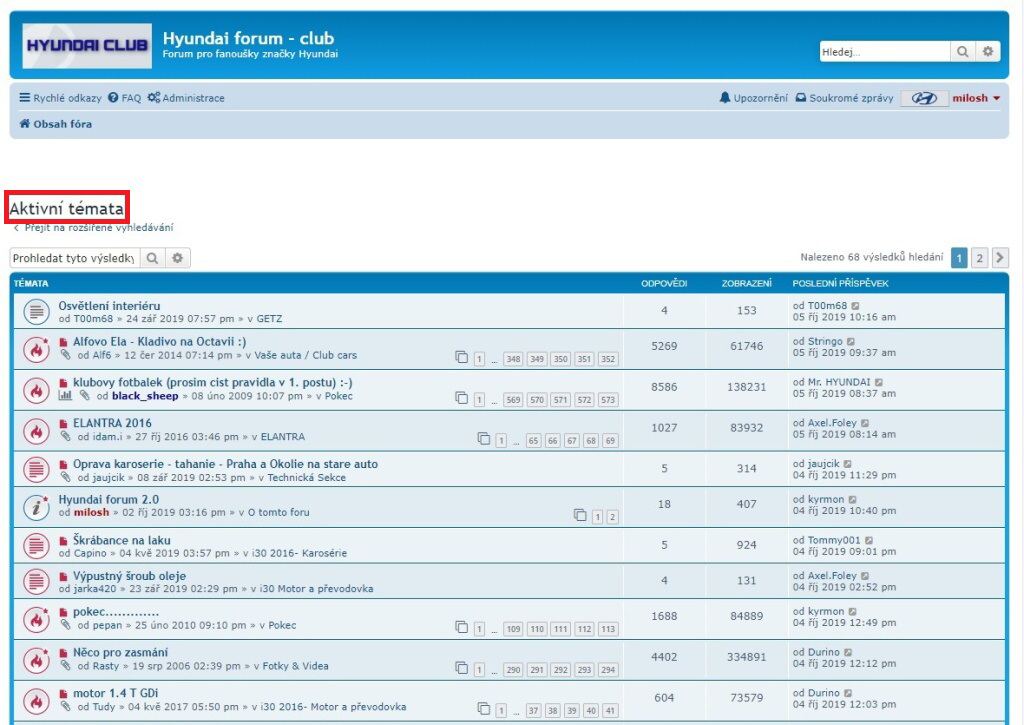Viewport: 1024px width, 725px height.
Task: Open topic Osvětlení interiéru
Action: [109, 306]
